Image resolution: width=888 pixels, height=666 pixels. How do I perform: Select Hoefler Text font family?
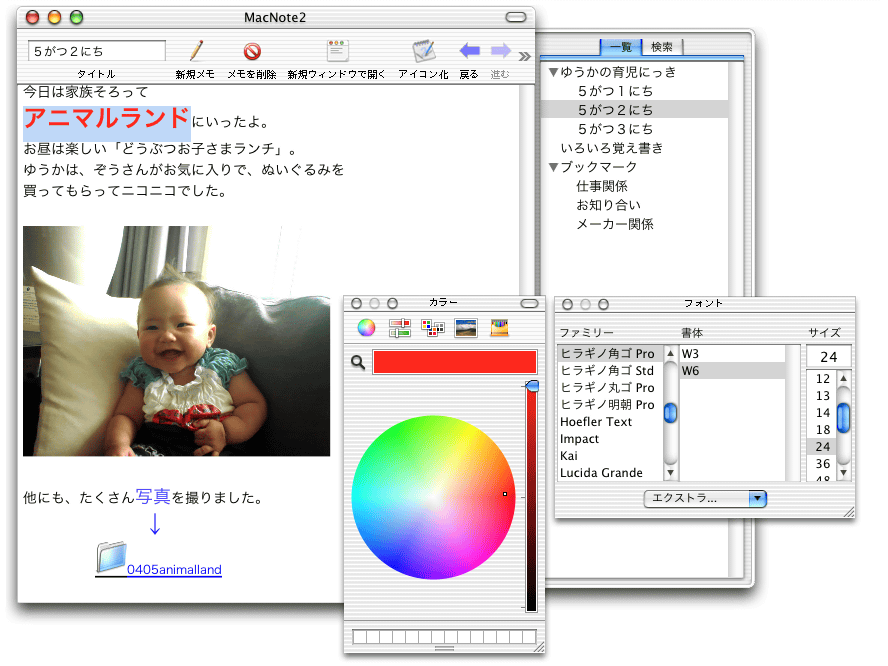pyautogui.click(x=609, y=421)
